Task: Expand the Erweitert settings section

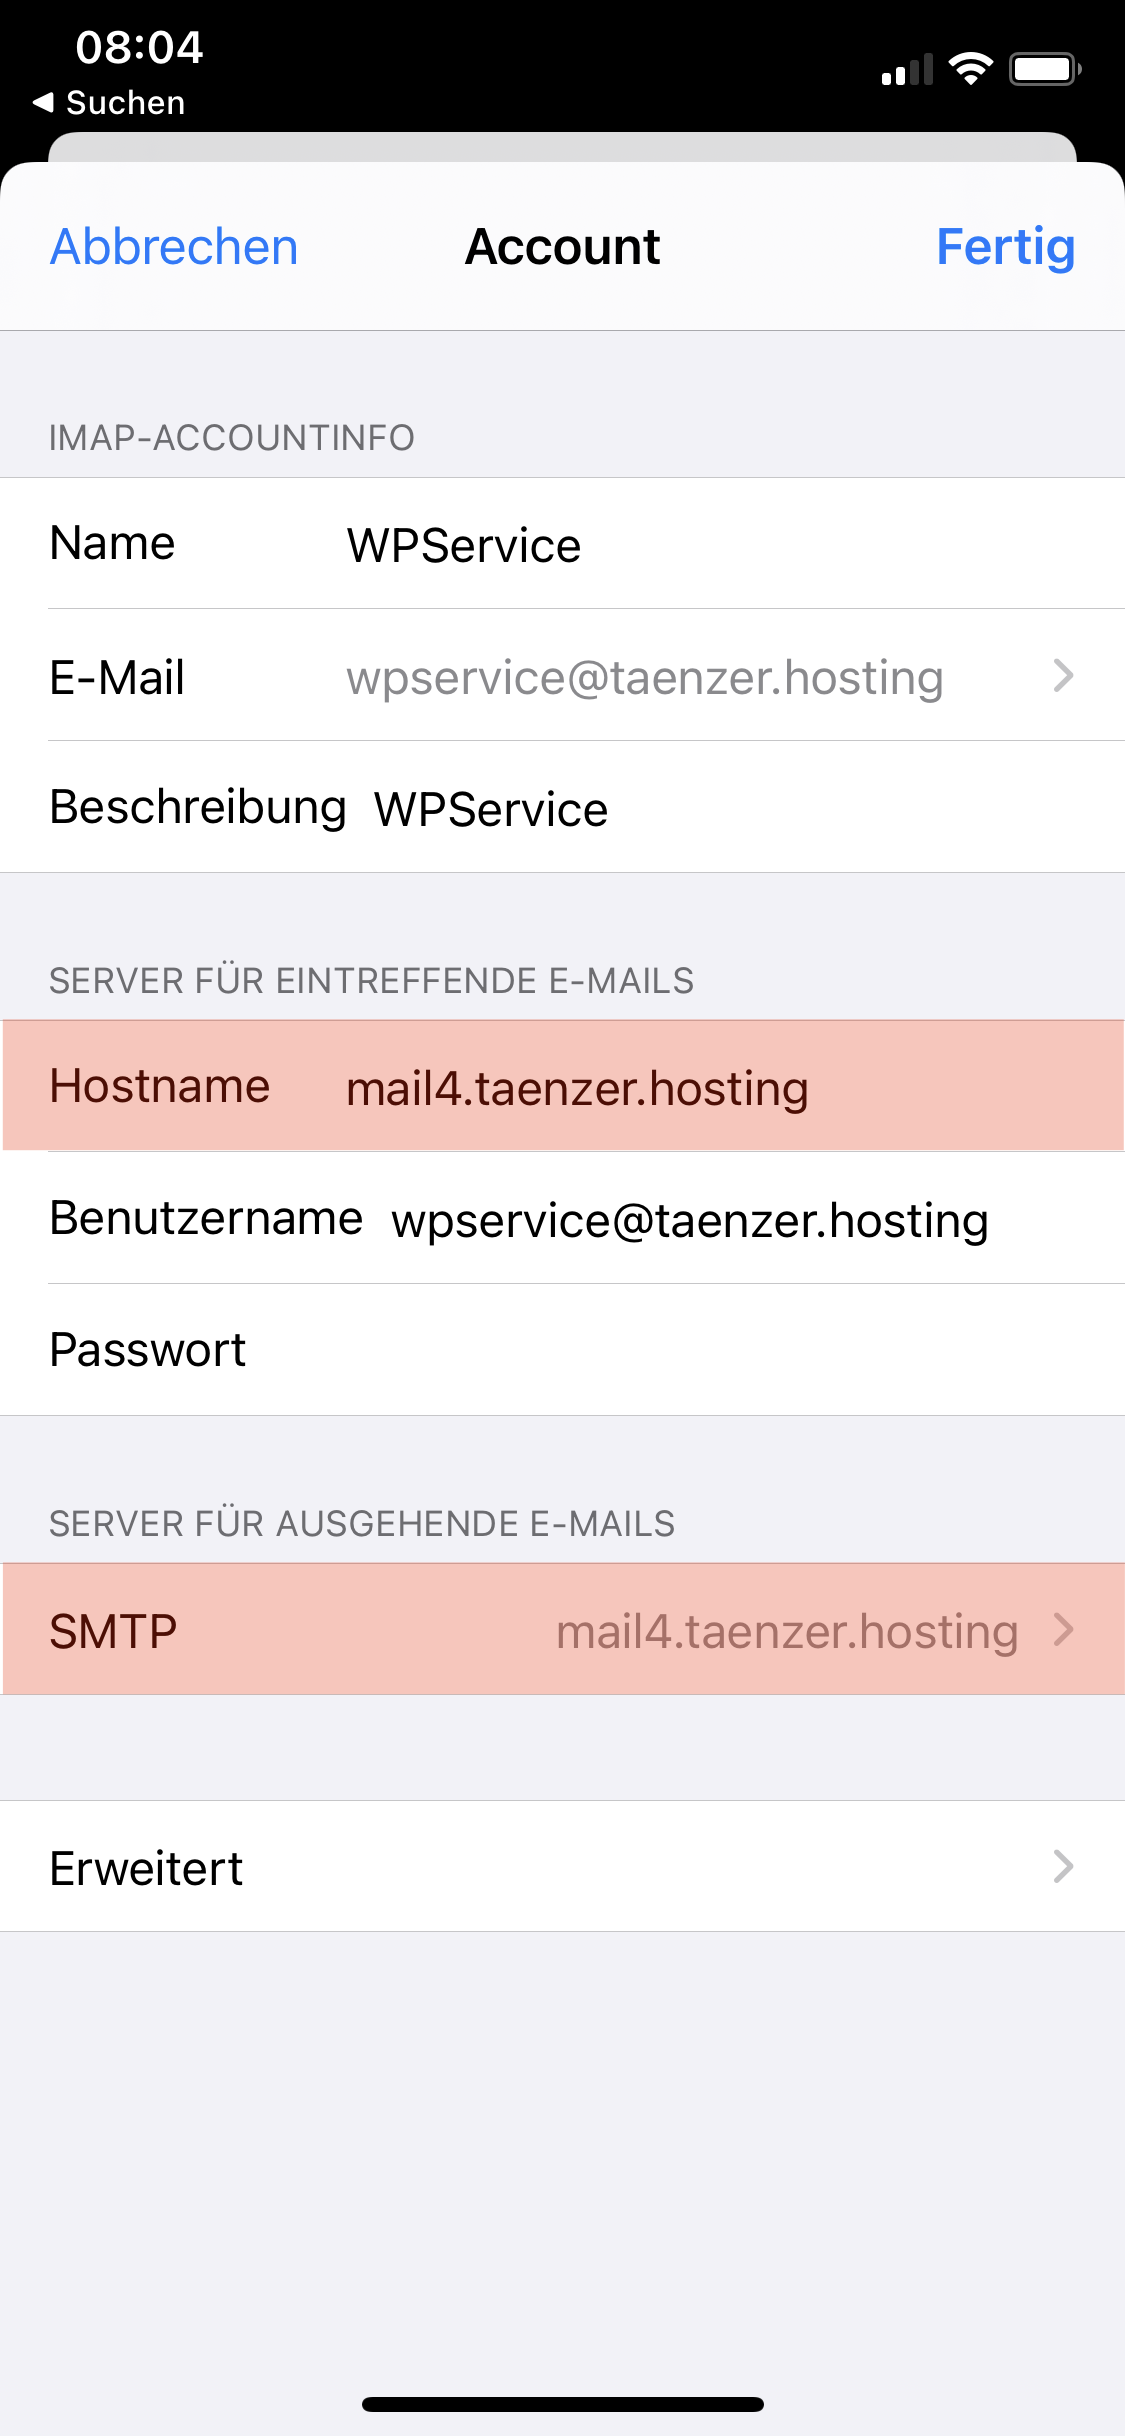Action: click(562, 1866)
